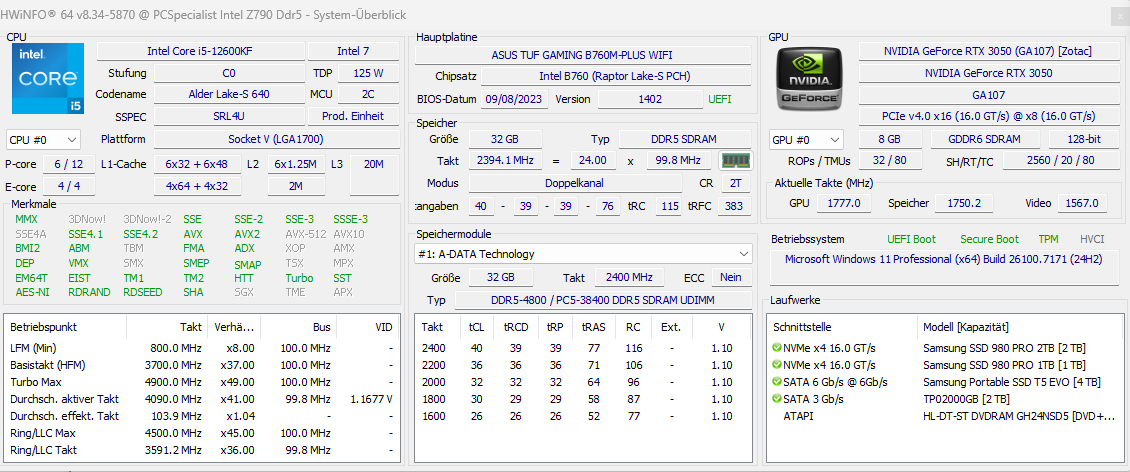
Task: Click the L3 cache 20M field
Action: tap(374, 175)
